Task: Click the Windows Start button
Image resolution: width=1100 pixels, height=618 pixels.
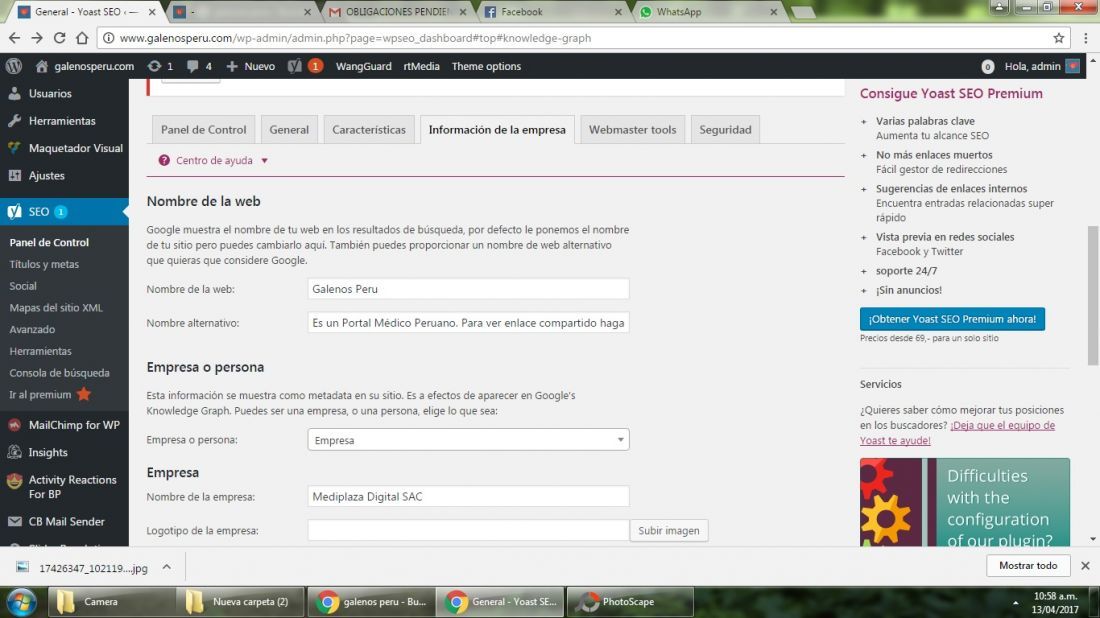Action: [x=22, y=602]
